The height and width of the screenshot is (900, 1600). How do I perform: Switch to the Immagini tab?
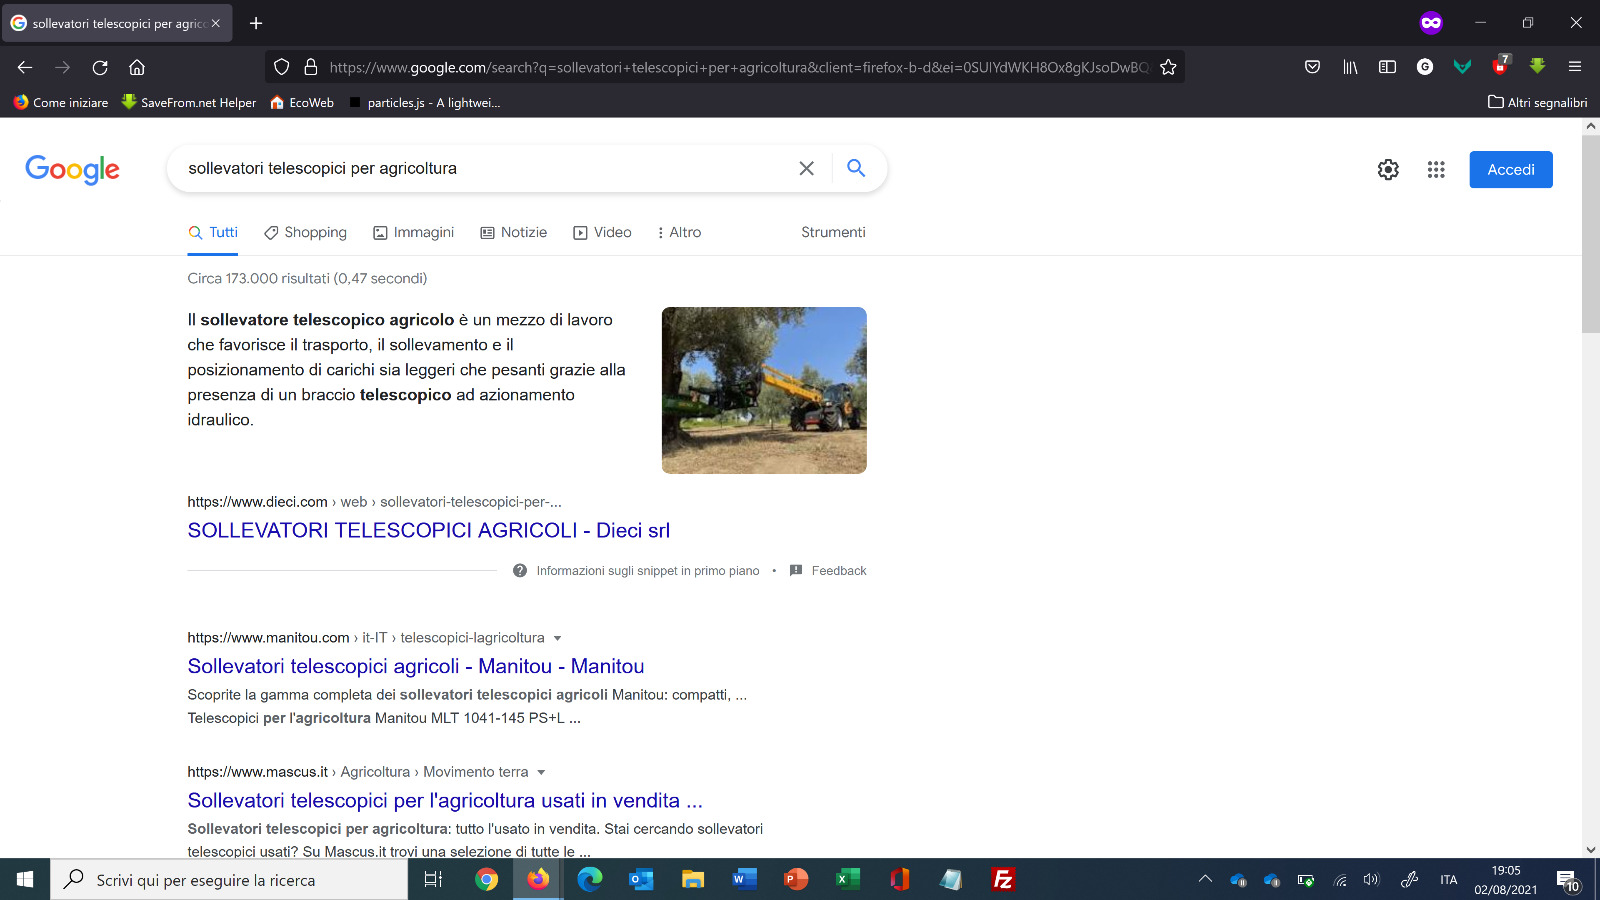(x=413, y=232)
